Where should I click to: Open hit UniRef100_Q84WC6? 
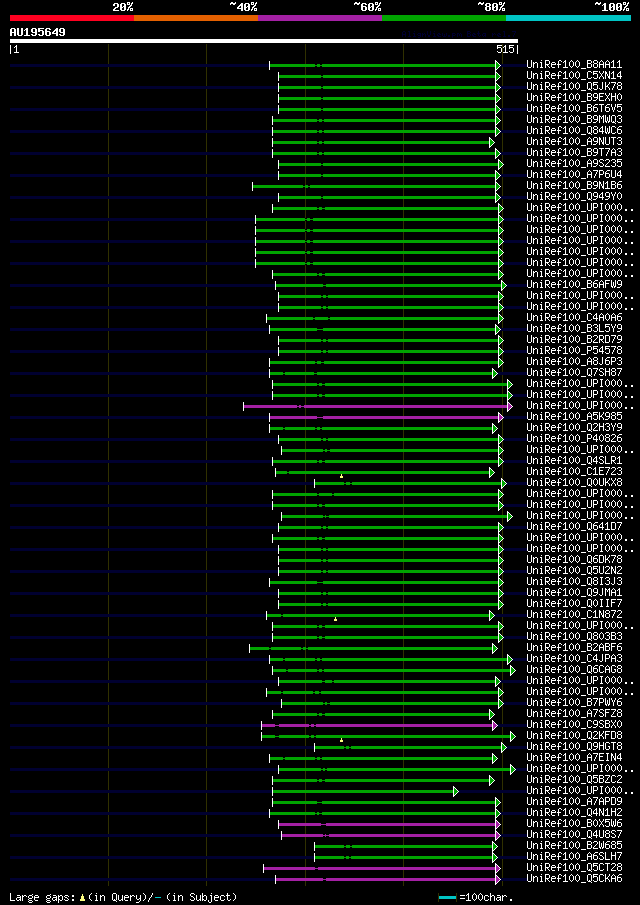coord(574,131)
